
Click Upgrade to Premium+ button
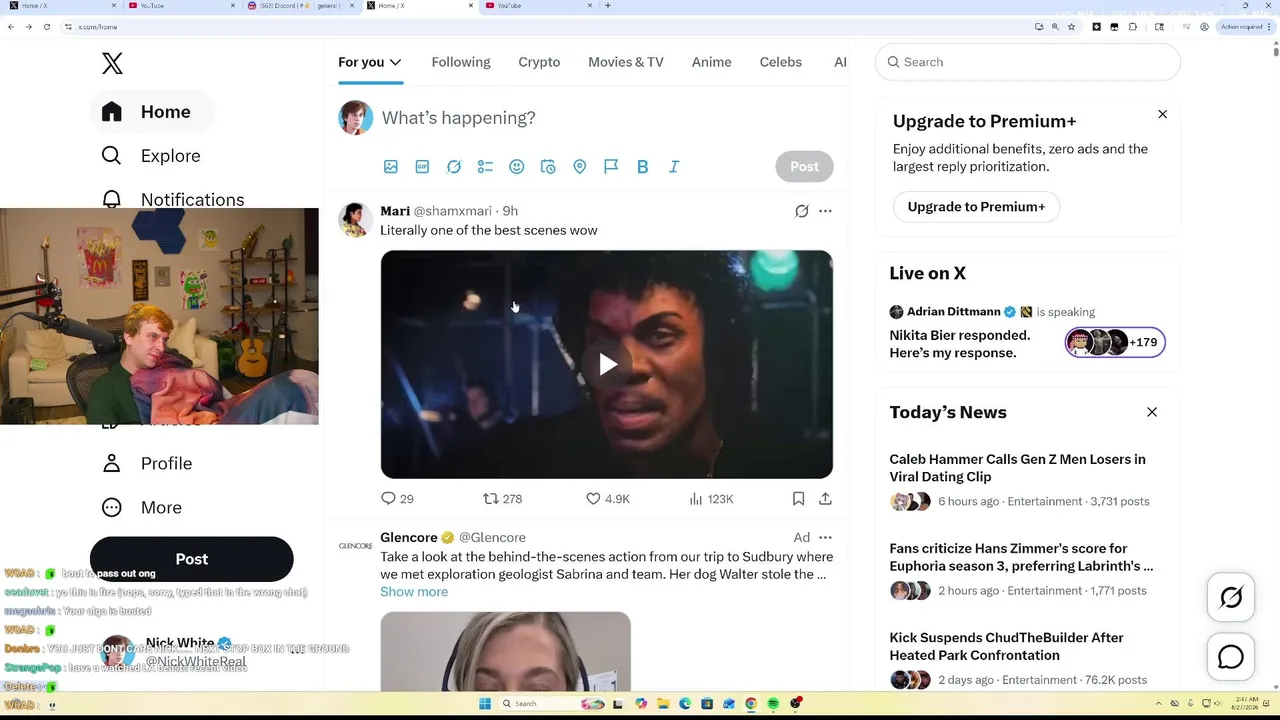[976, 207]
